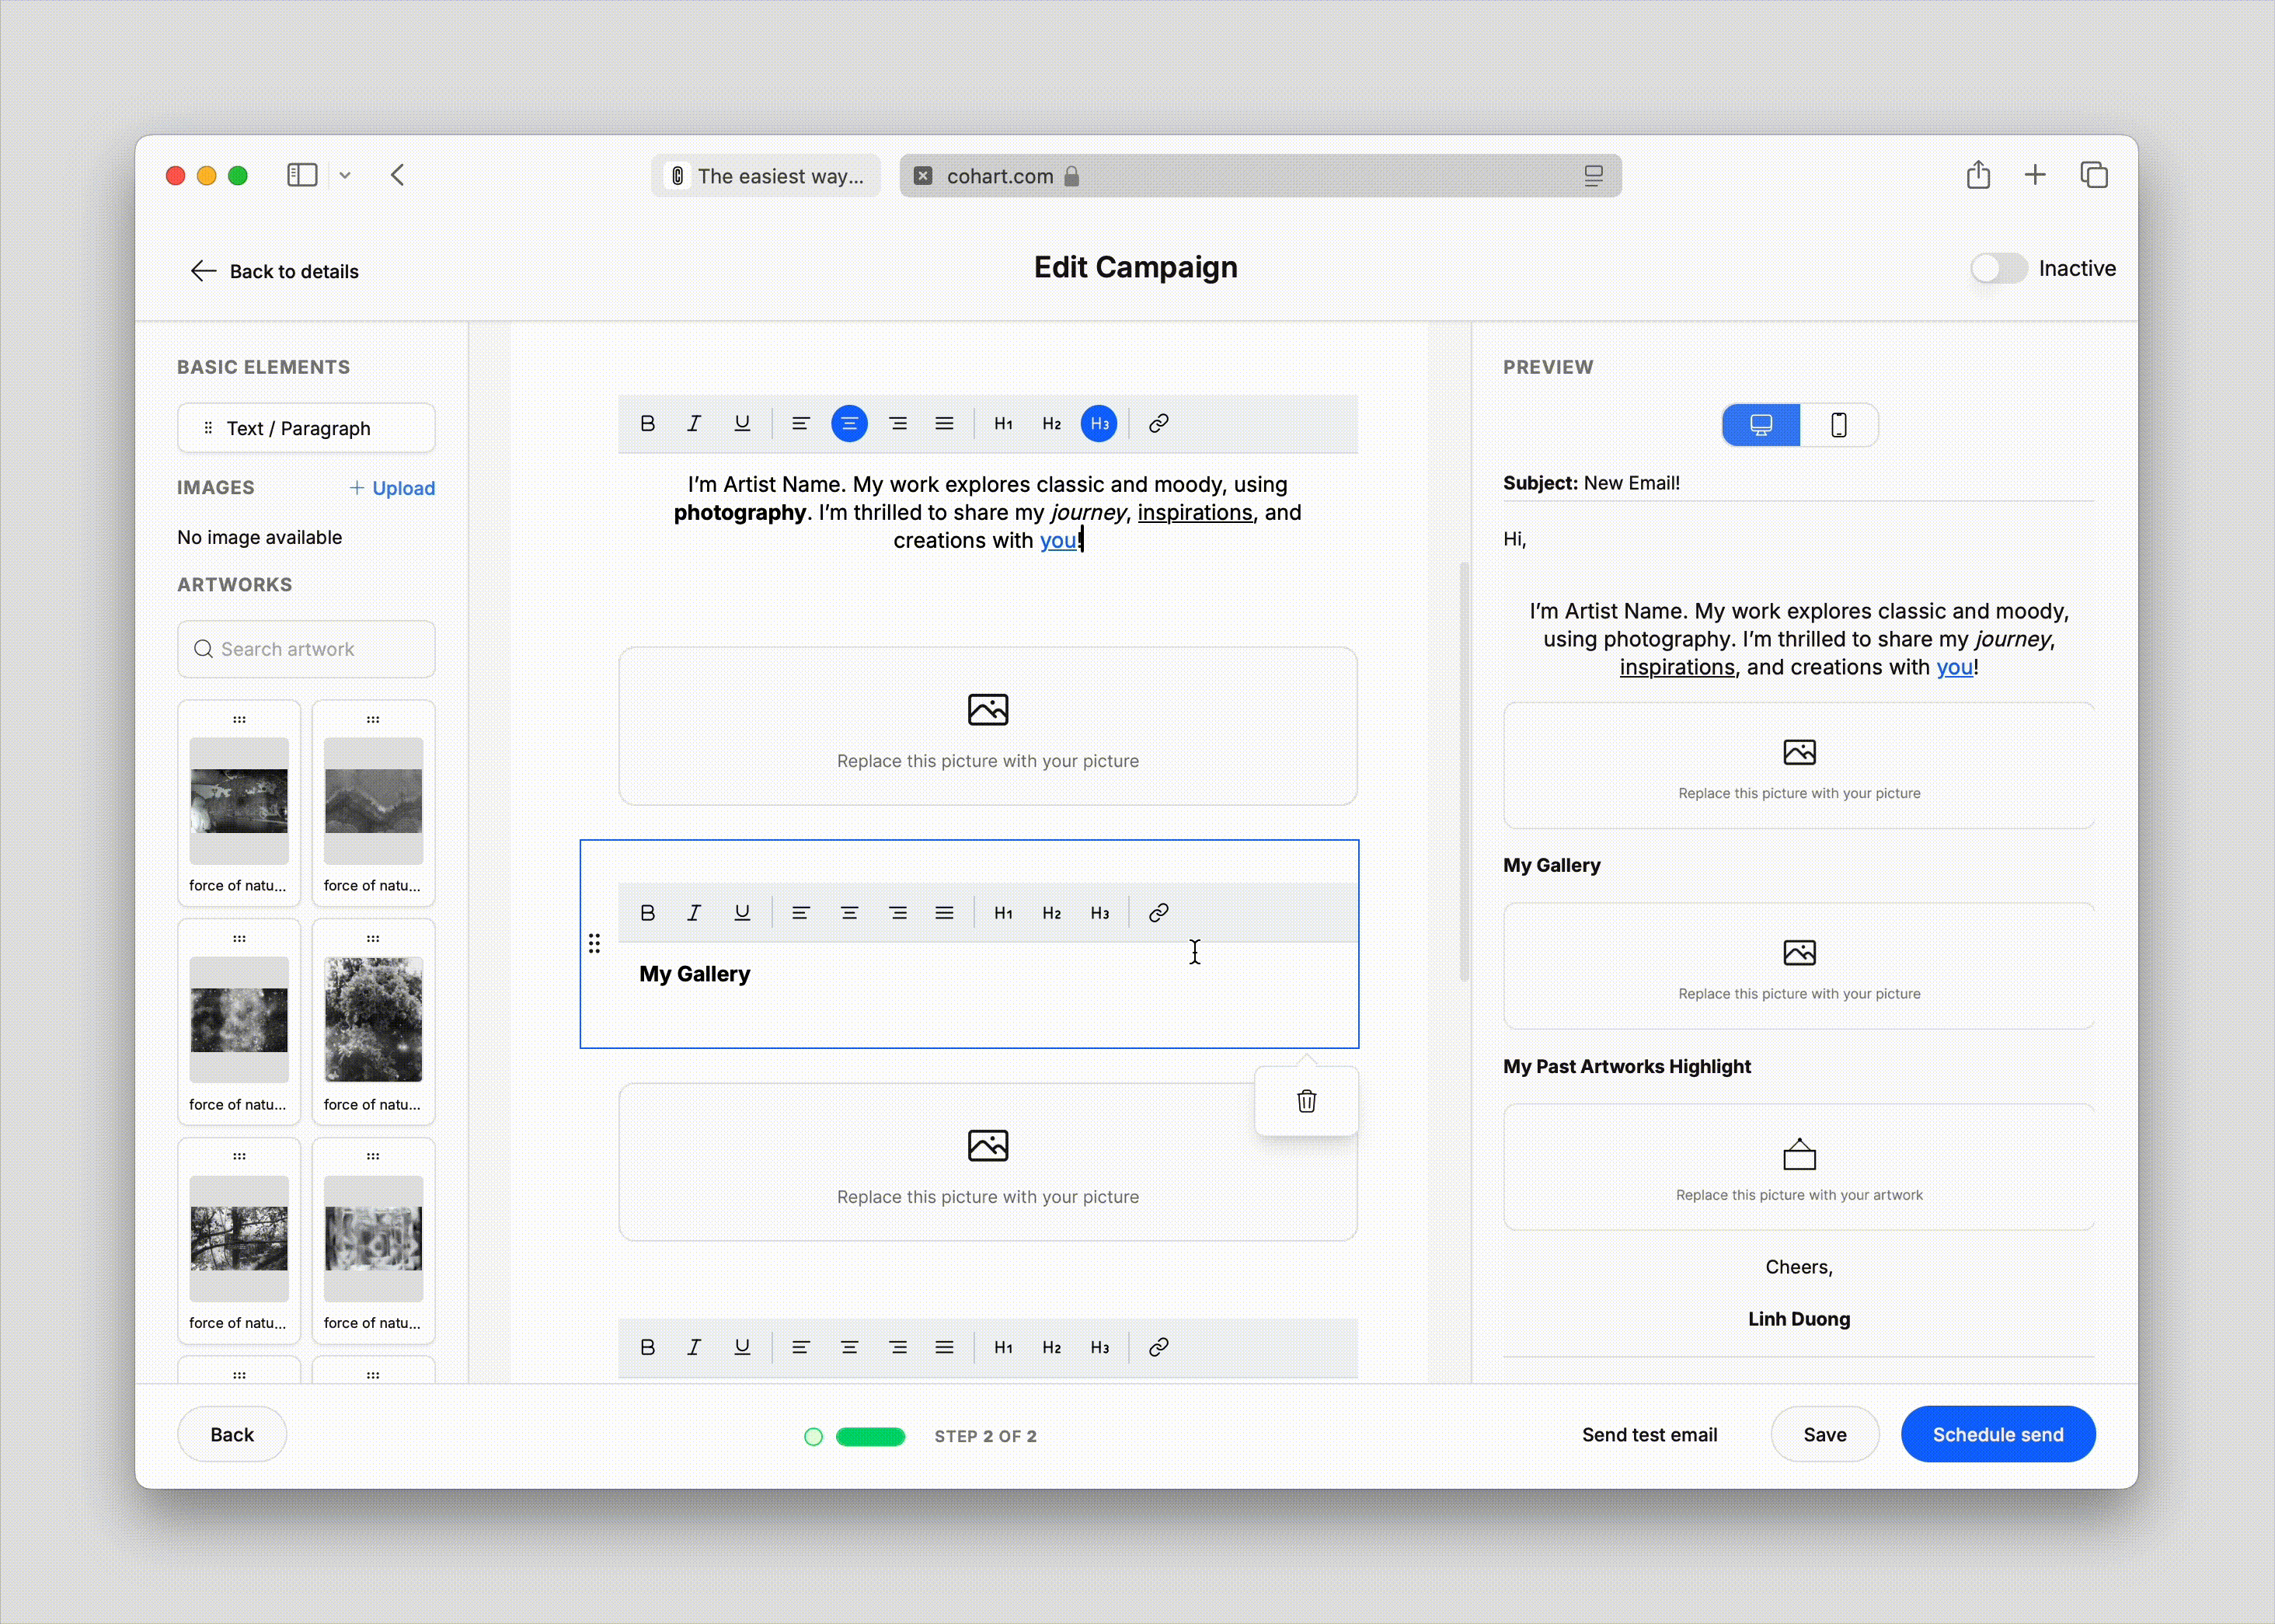Viewport: 2275px width, 1624px height.
Task: Underline the My Gallery block text
Action: point(742,913)
